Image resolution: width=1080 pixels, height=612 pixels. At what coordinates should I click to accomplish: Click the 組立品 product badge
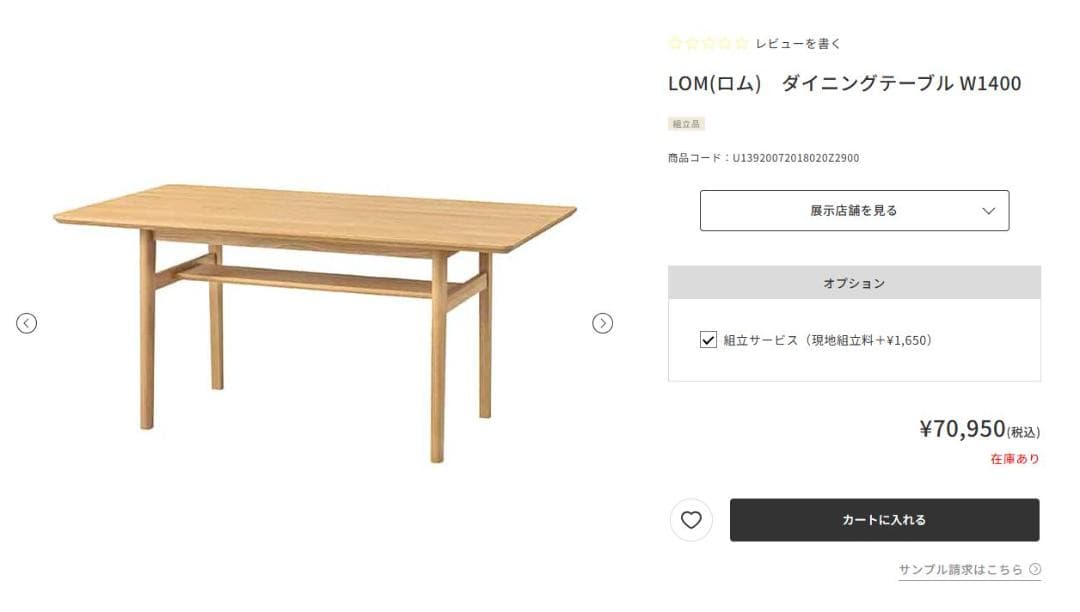[x=686, y=122]
